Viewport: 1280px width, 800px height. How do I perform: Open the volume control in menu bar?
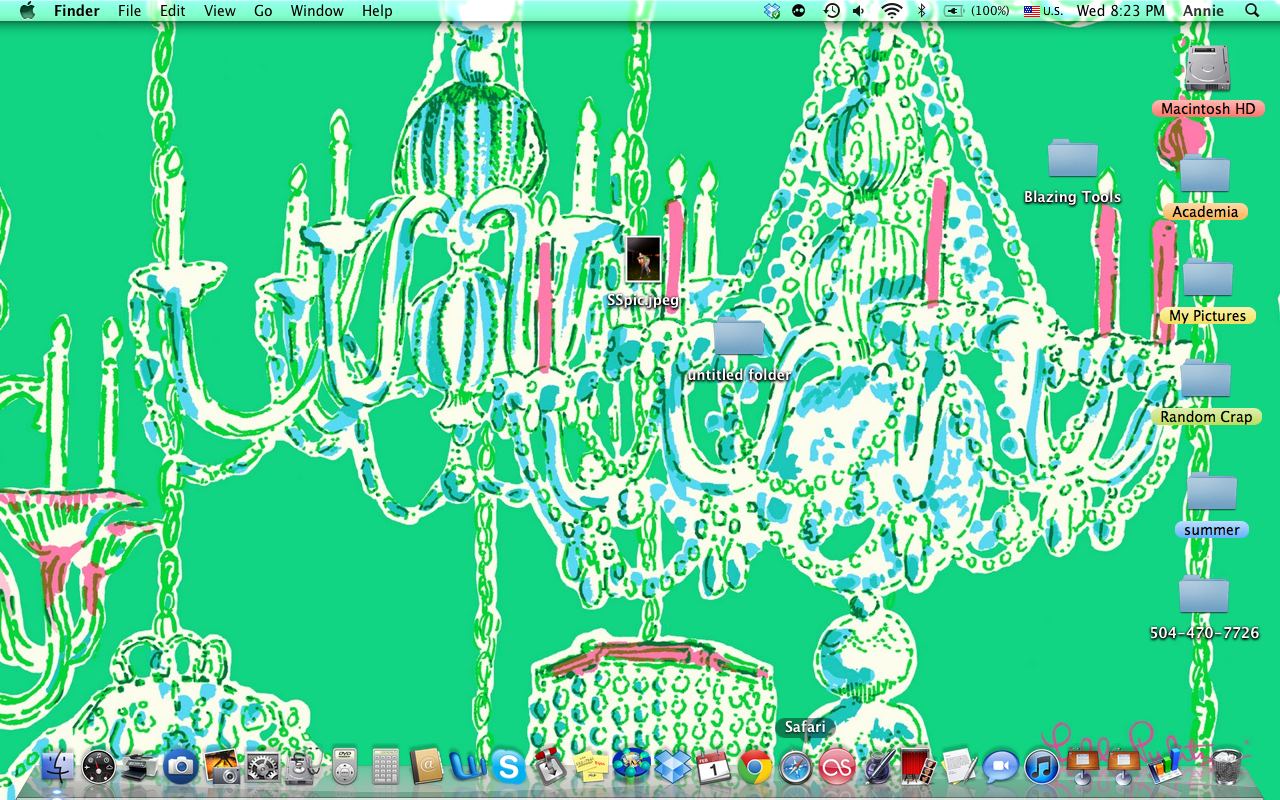(x=859, y=11)
